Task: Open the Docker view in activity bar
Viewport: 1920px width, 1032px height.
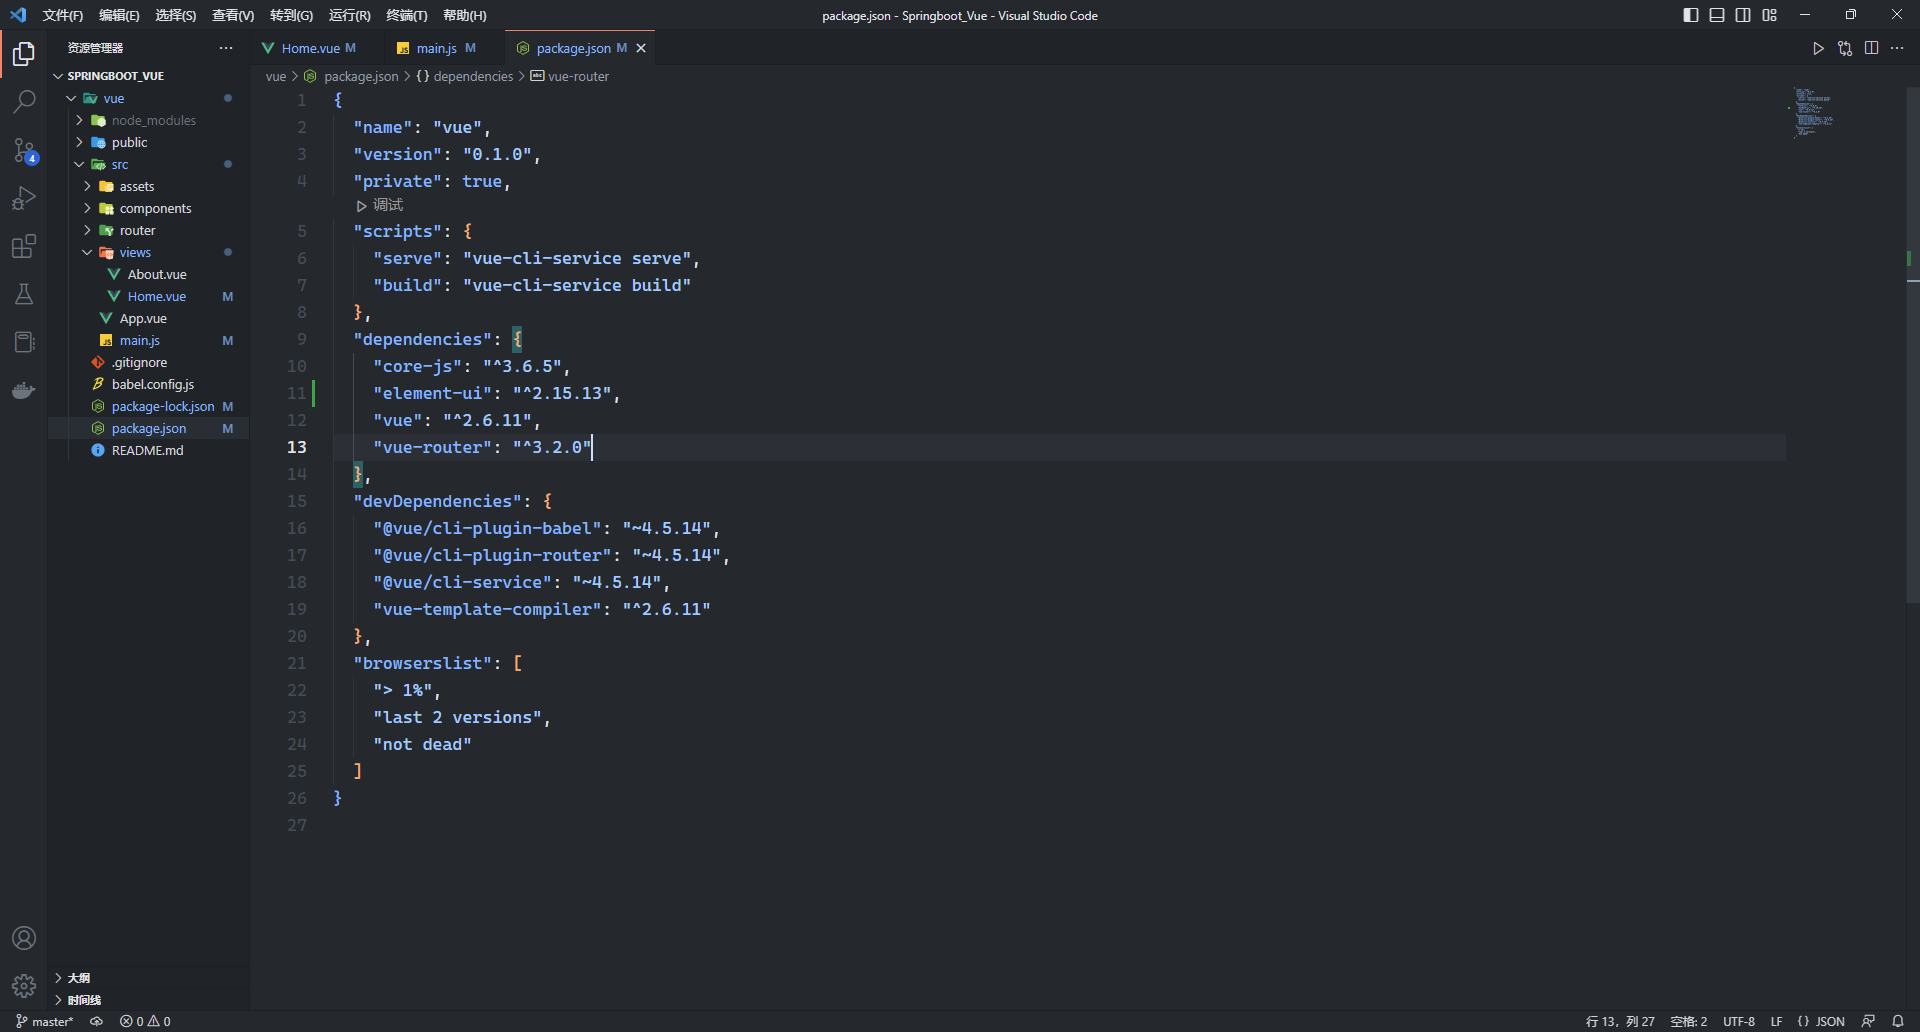Action: tap(24, 390)
